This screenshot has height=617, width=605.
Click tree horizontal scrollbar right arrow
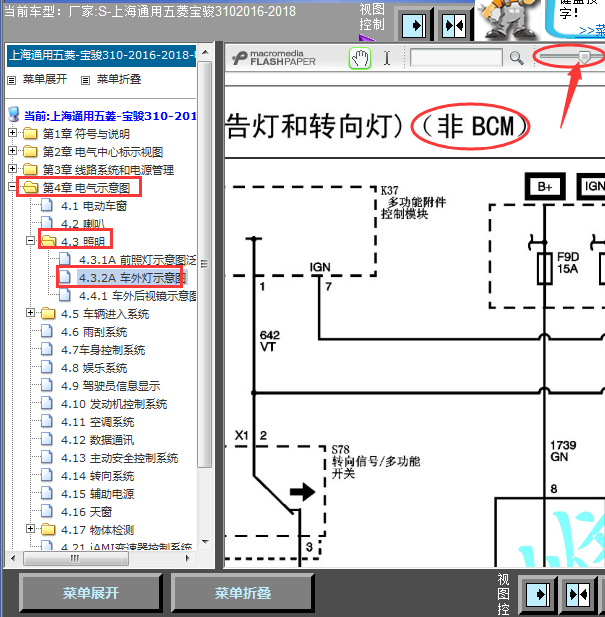pos(188,558)
